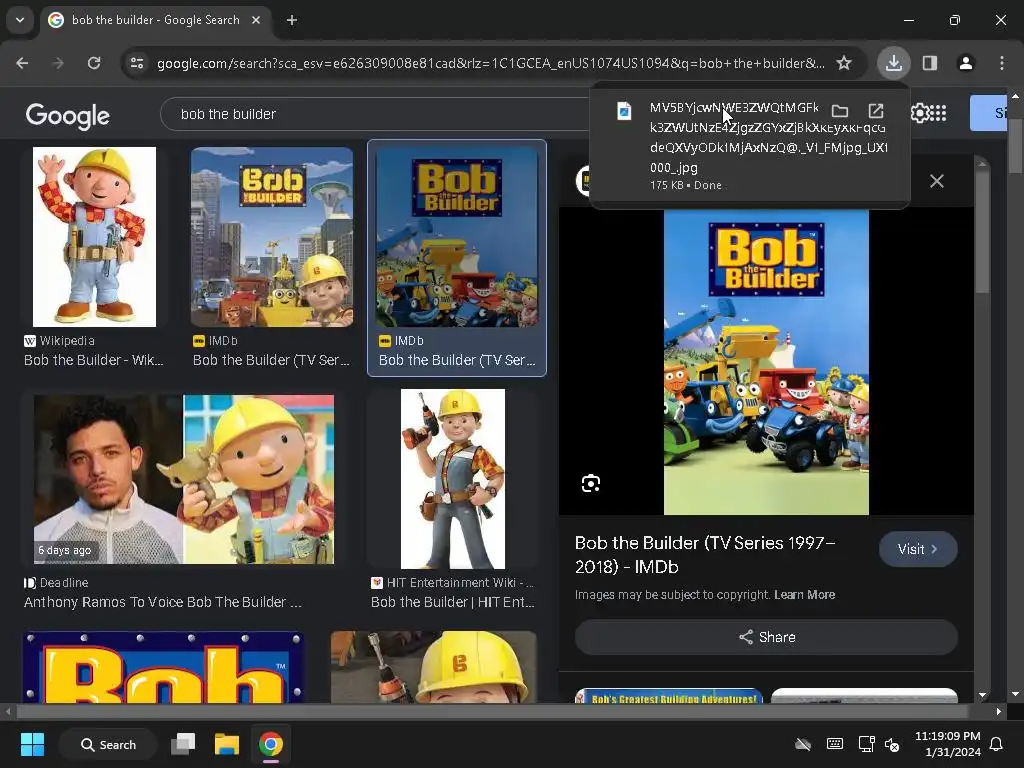Viewport: 1024px width, 768px height.
Task: Click the taskbar clock 11:19:09 PM
Action: (948, 736)
